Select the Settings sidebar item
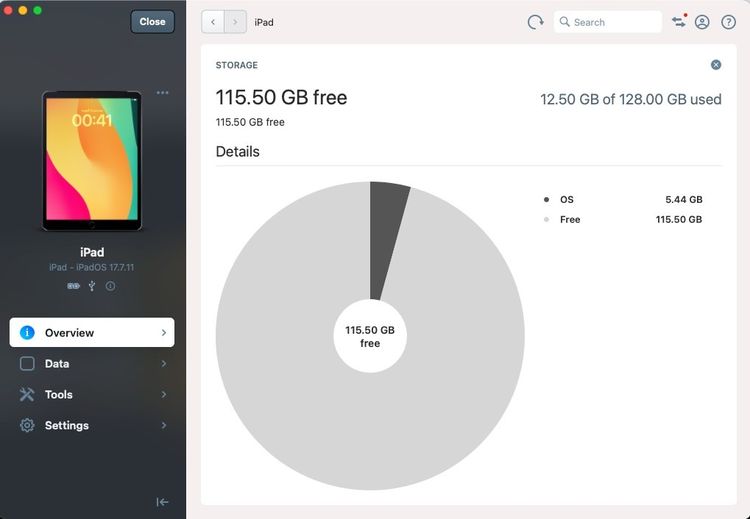The height and width of the screenshot is (519, 750). [92, 425]
